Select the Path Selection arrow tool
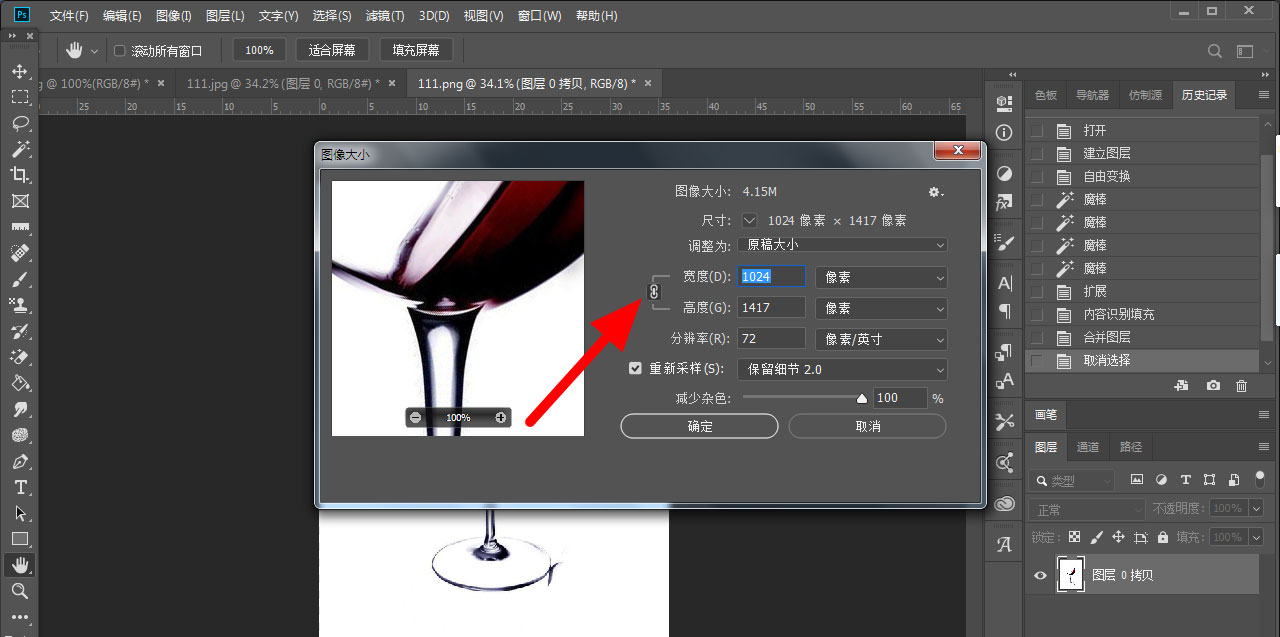The width and height of the screenshot is (1280, 637). 20,513
